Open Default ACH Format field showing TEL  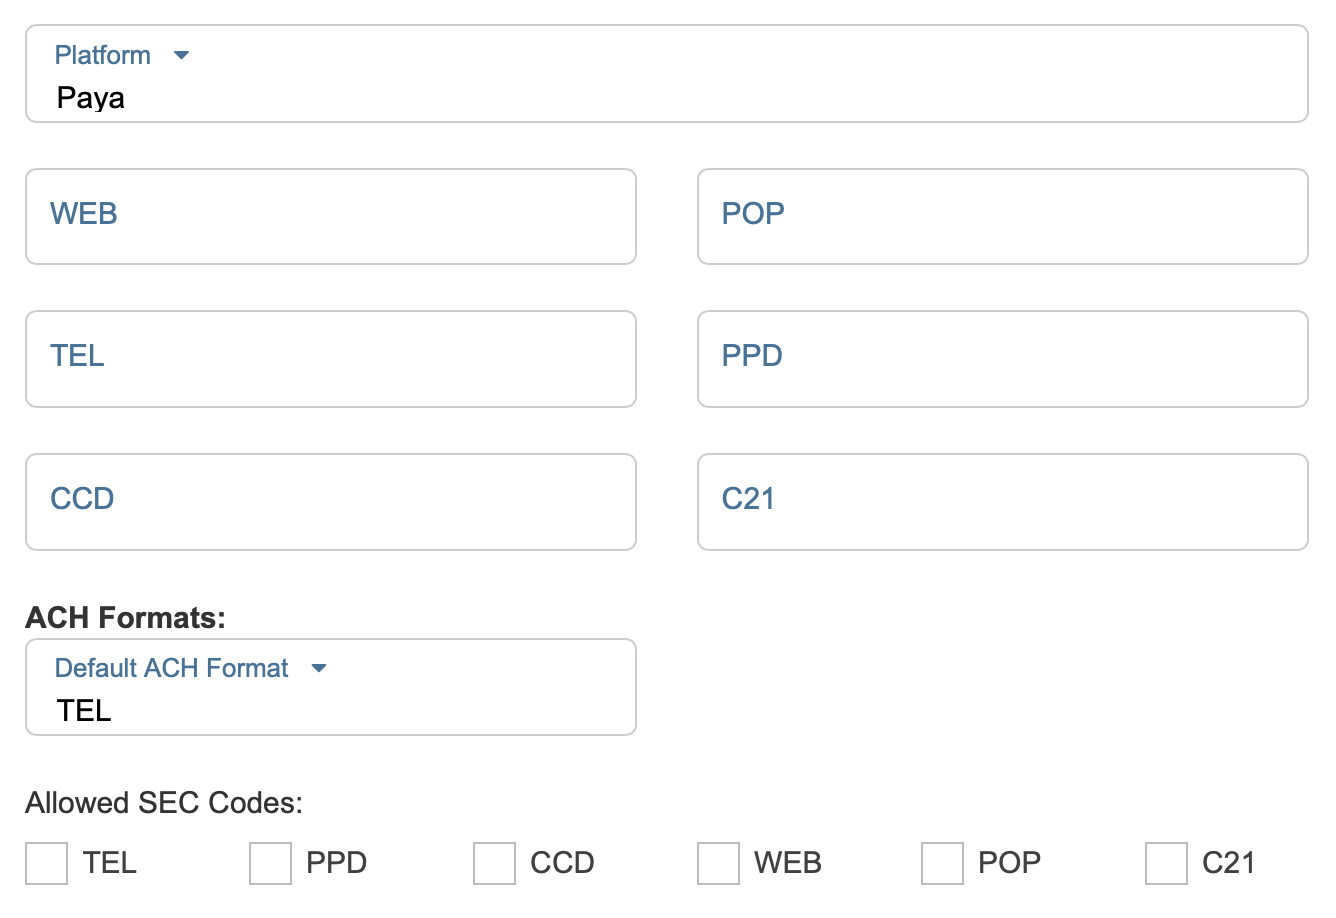tap(331, 709)
